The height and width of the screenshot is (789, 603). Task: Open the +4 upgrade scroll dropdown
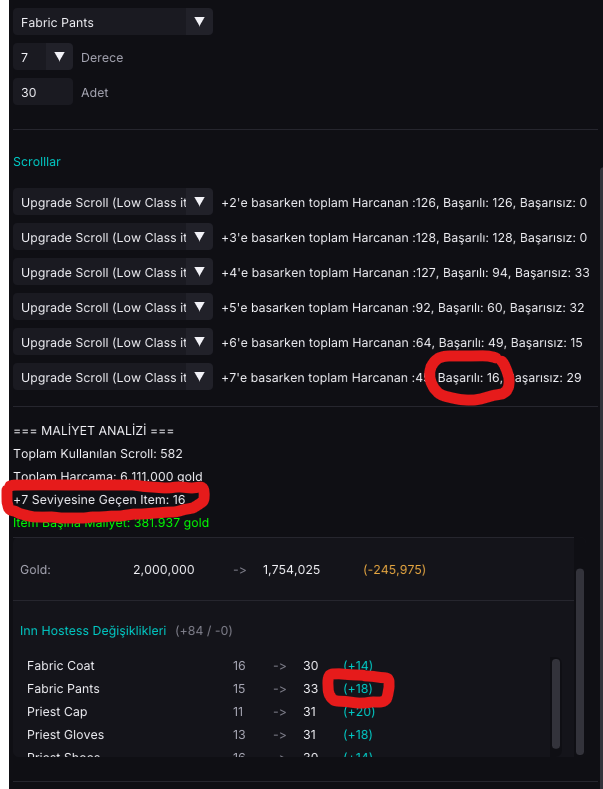pos(113,272)
